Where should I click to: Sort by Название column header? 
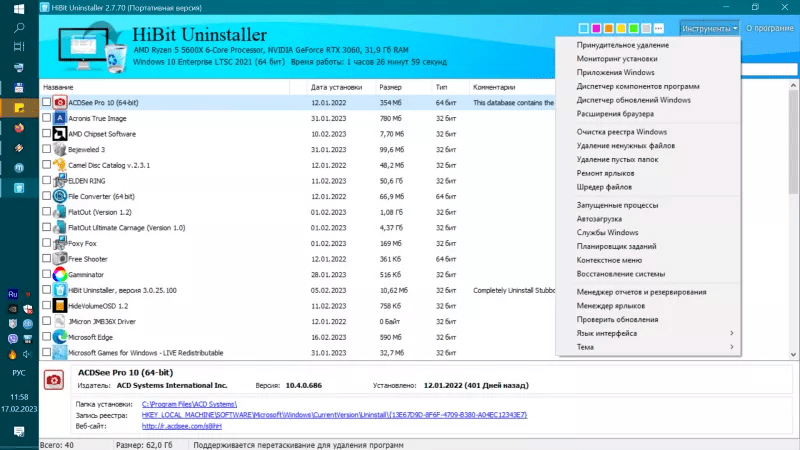click(164, 87)
